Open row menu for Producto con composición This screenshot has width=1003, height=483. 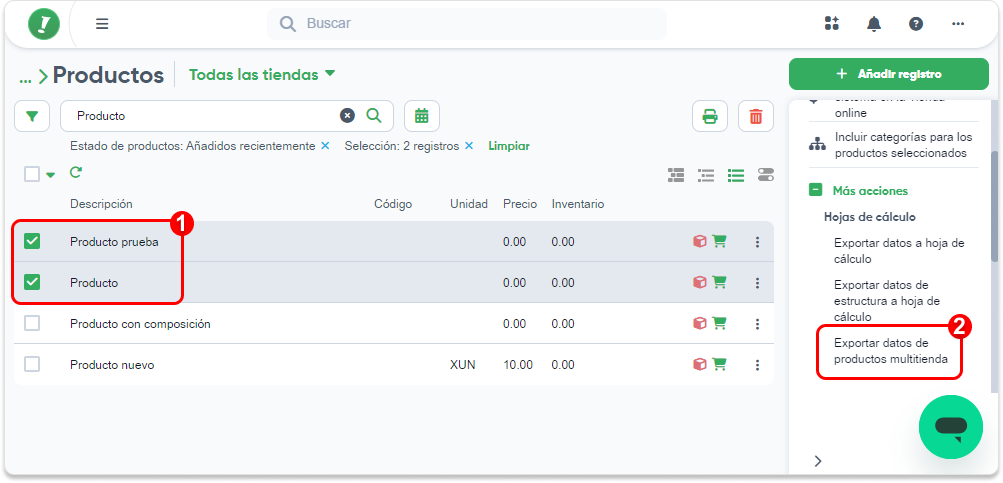[757, 324]
